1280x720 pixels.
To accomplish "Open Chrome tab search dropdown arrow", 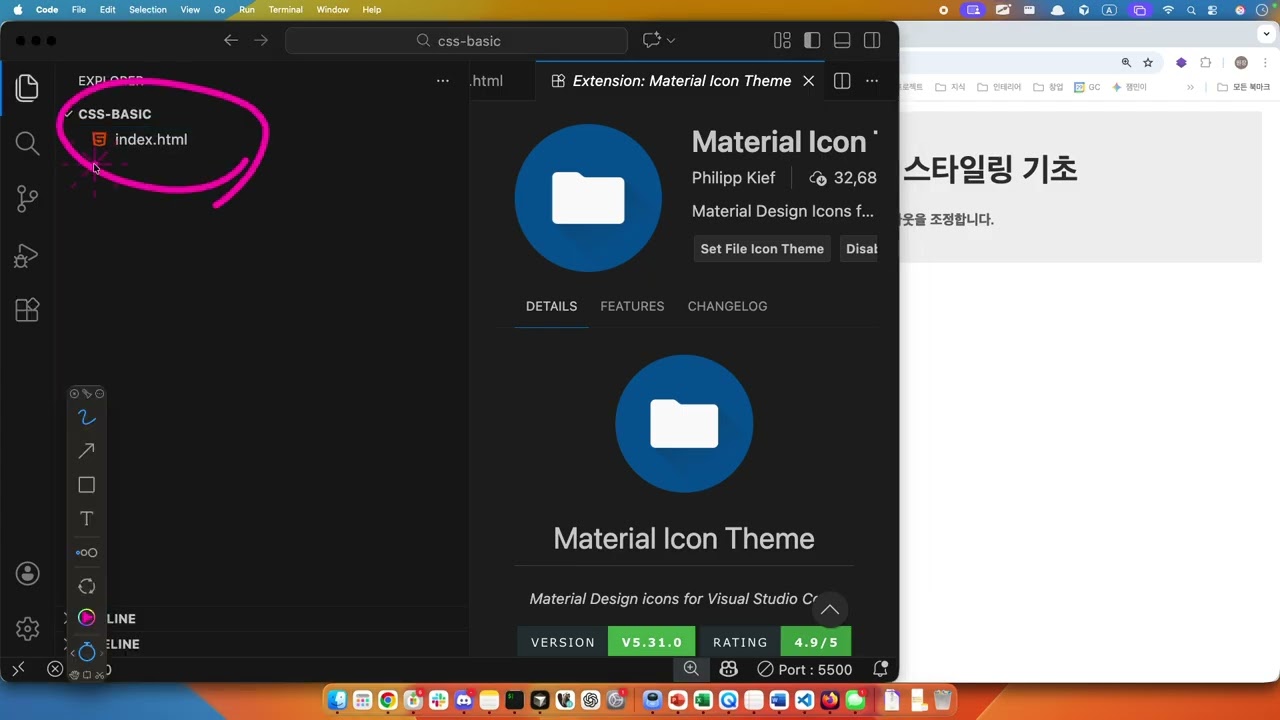I will pyautogui.click(x=1266, y=34).
